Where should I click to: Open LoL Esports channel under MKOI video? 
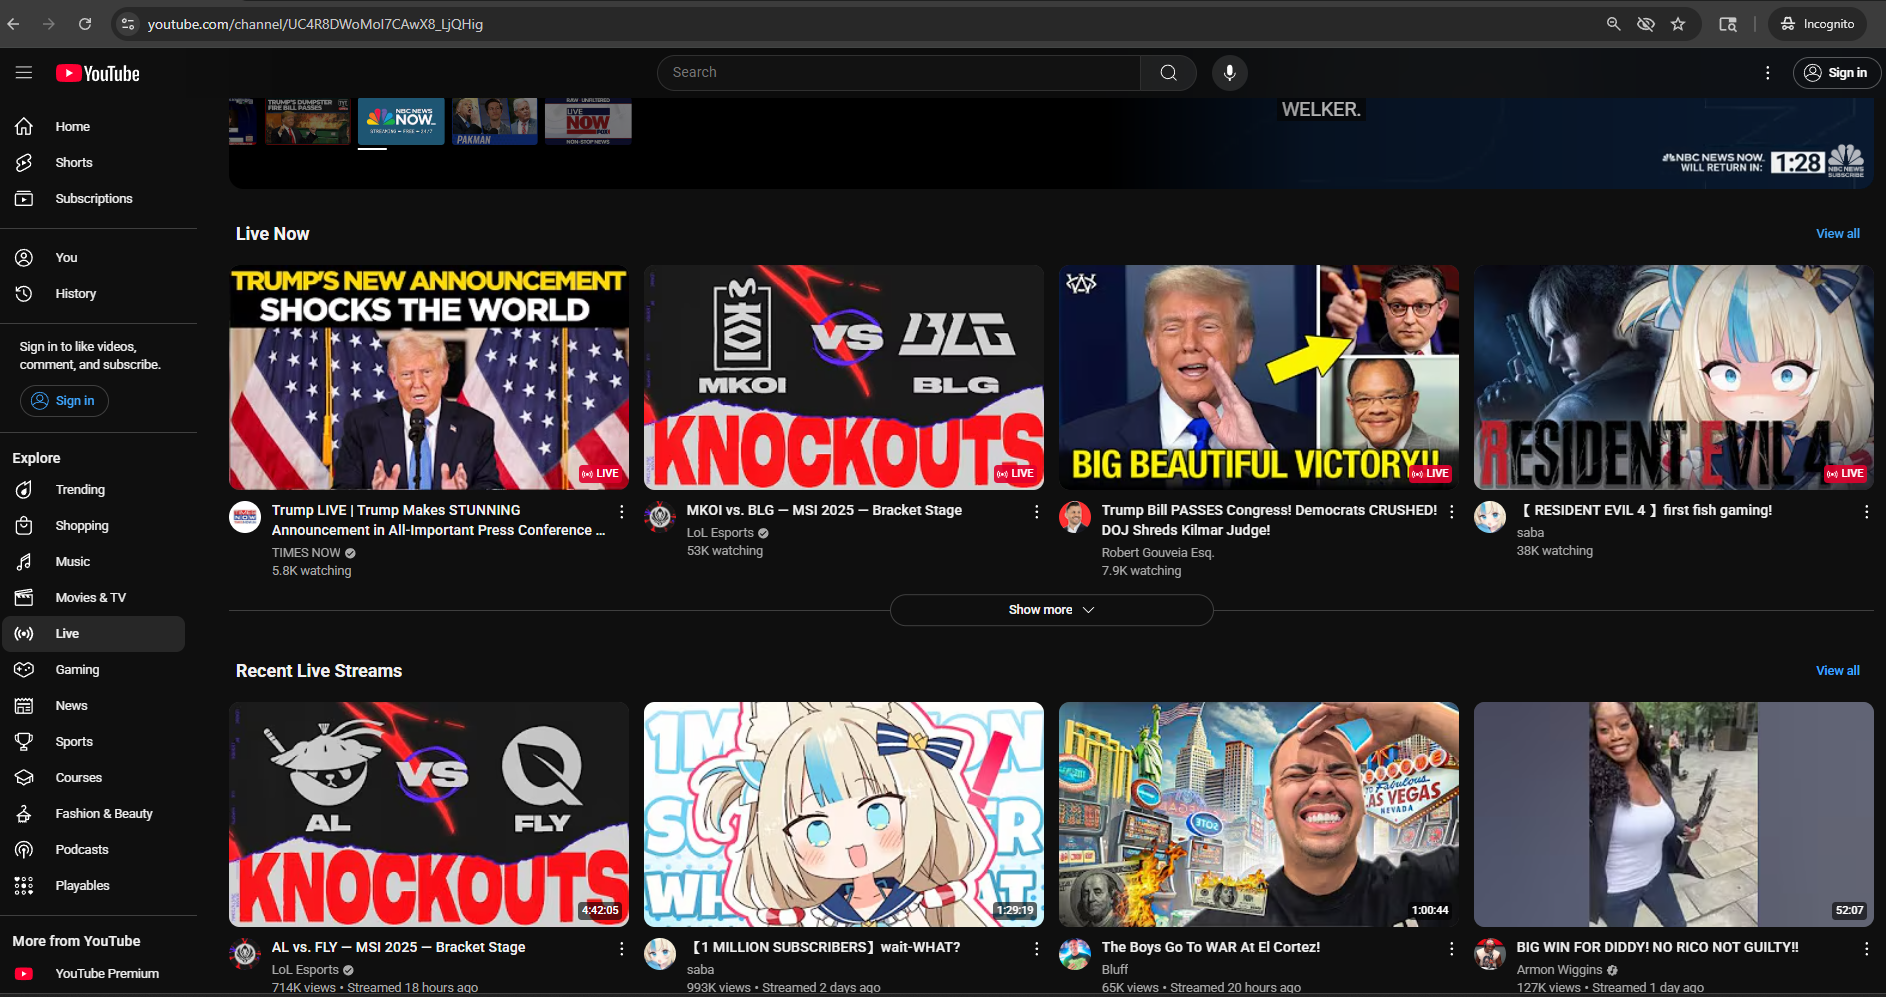coord(720,533)
